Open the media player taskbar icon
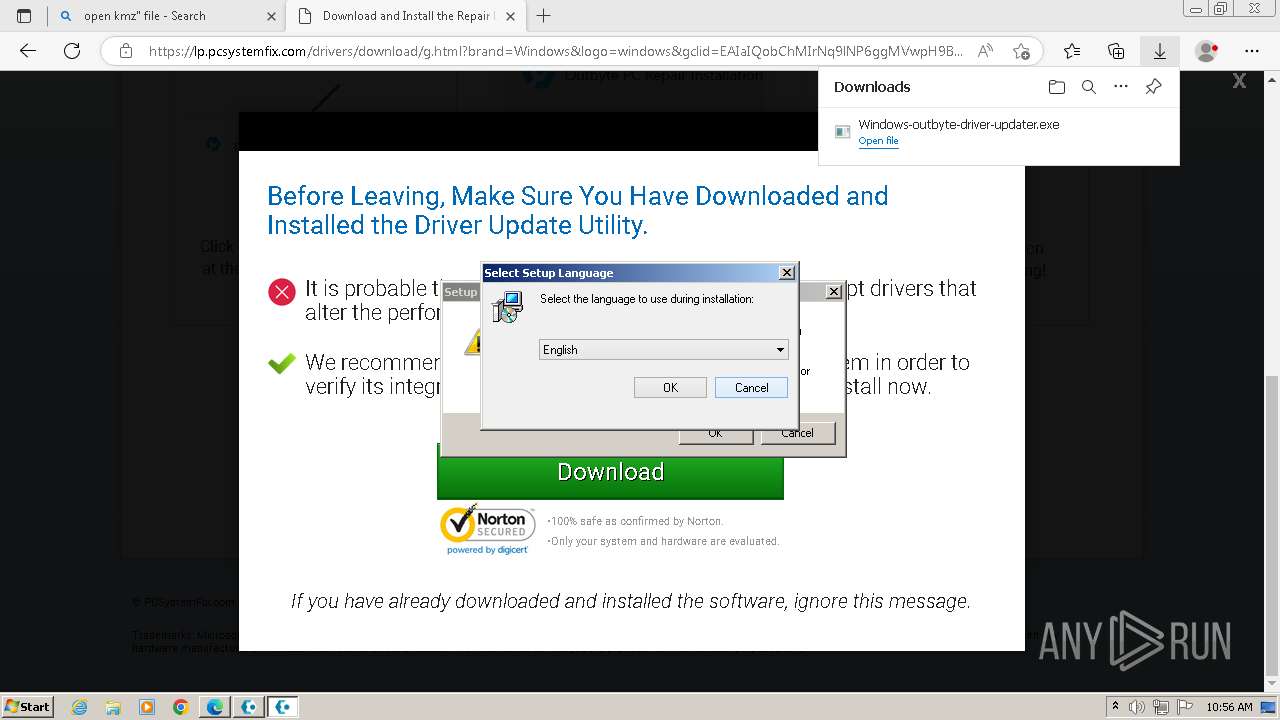Viewport: 1280px width, 720px height. coord(147,707)
